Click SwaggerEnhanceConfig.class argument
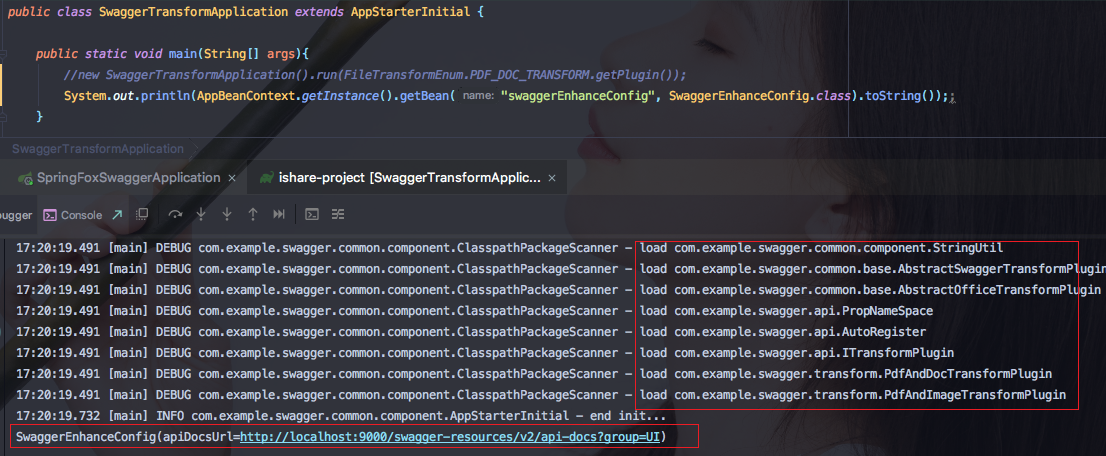 [759, 96]
